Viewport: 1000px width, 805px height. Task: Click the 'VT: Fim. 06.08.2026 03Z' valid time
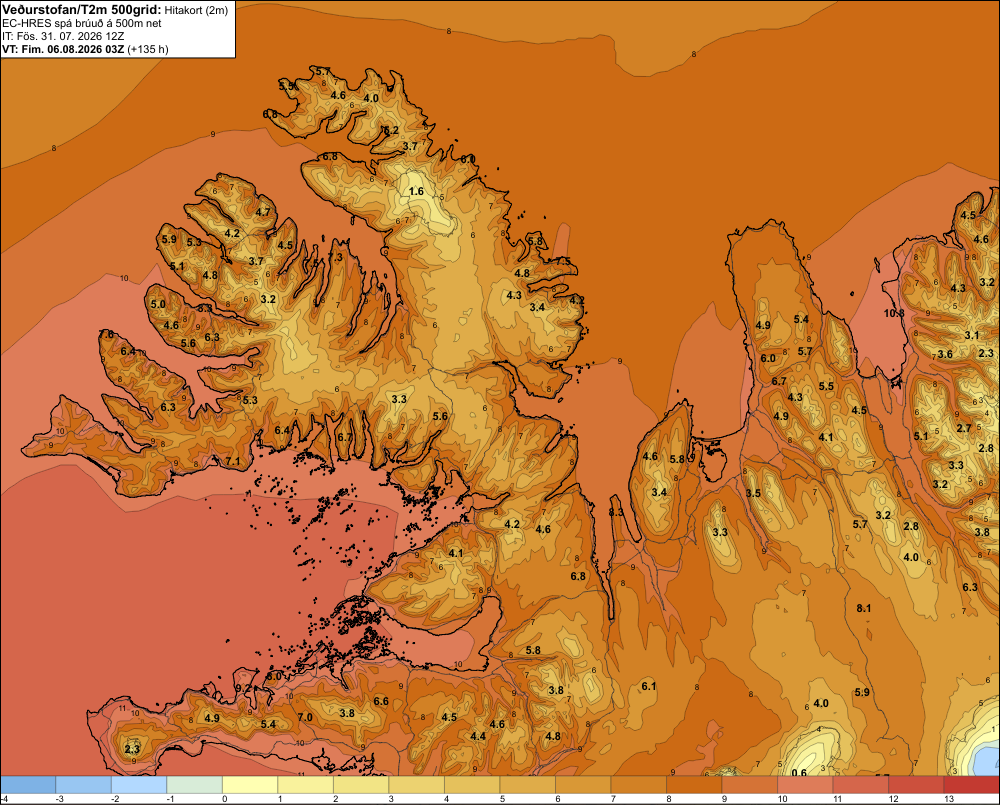(63, 49)
